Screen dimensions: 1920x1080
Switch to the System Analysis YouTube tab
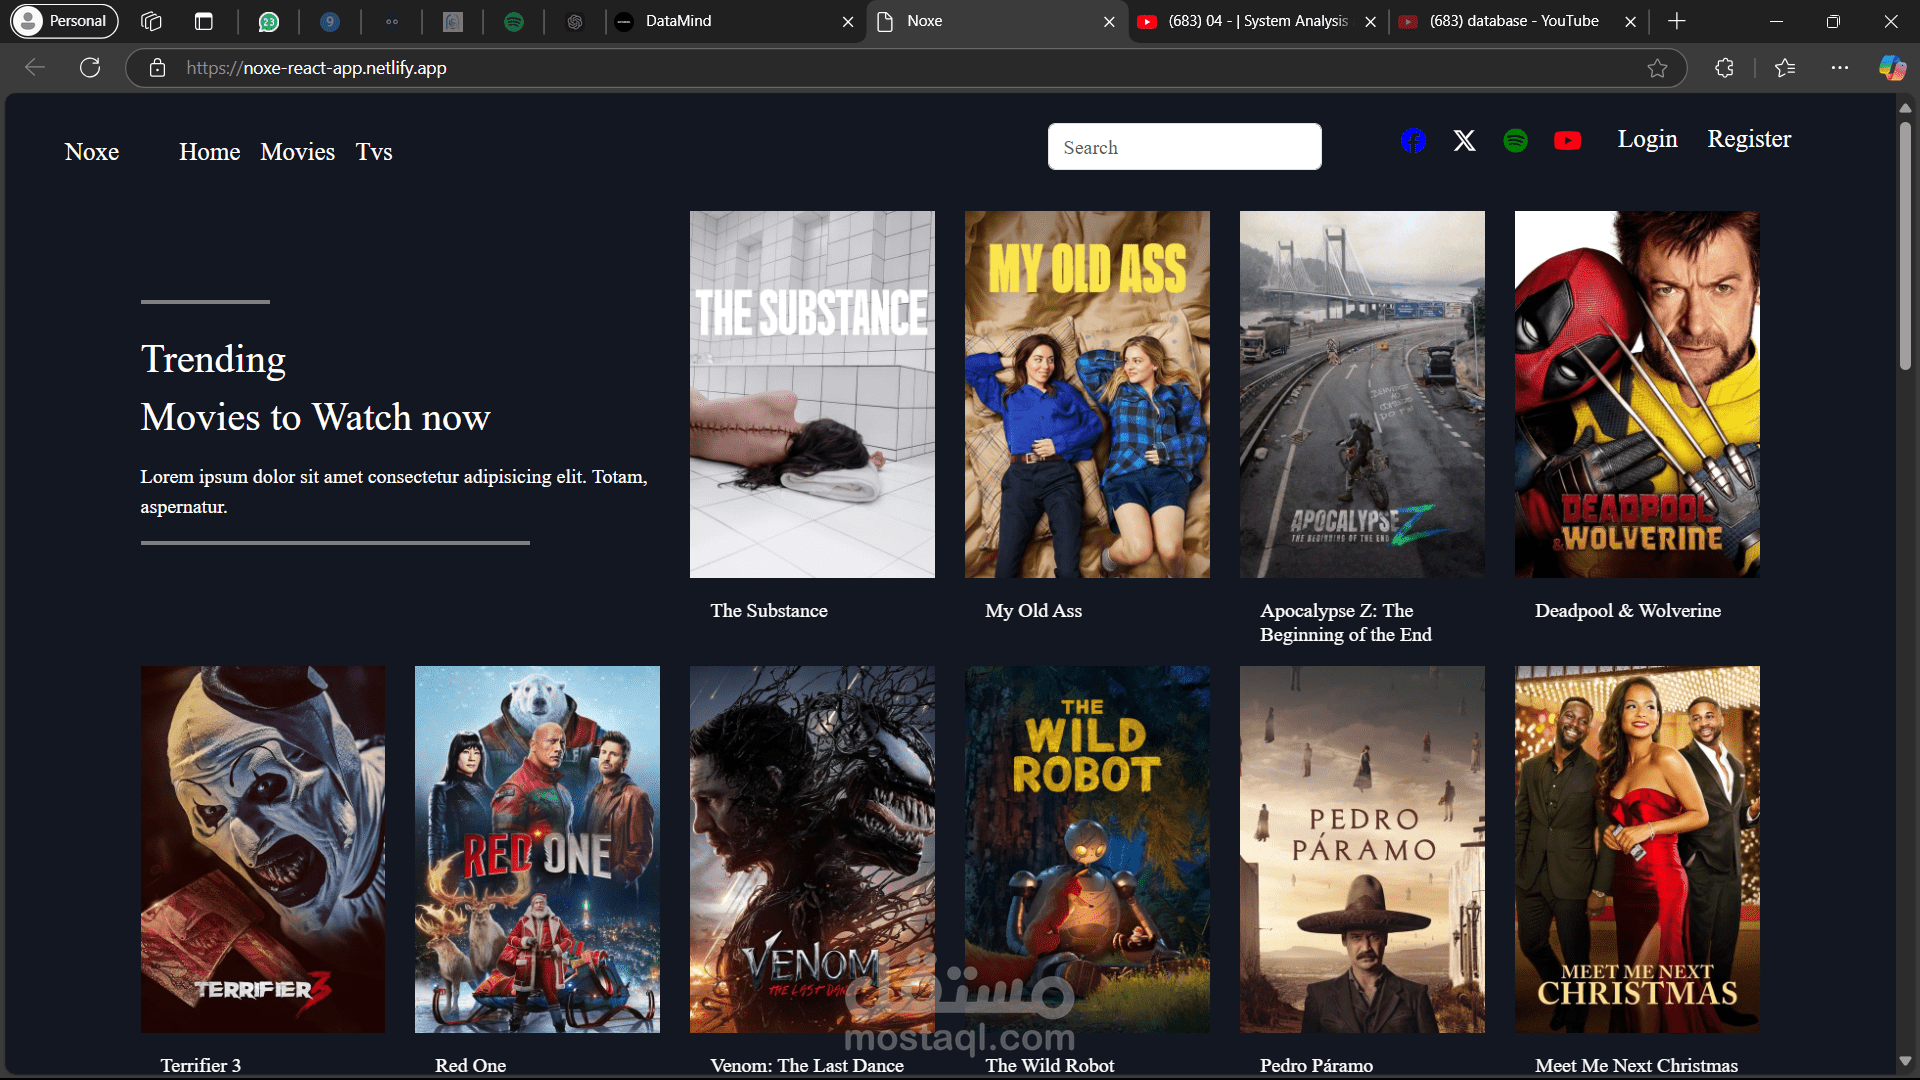click(1257, 21)
